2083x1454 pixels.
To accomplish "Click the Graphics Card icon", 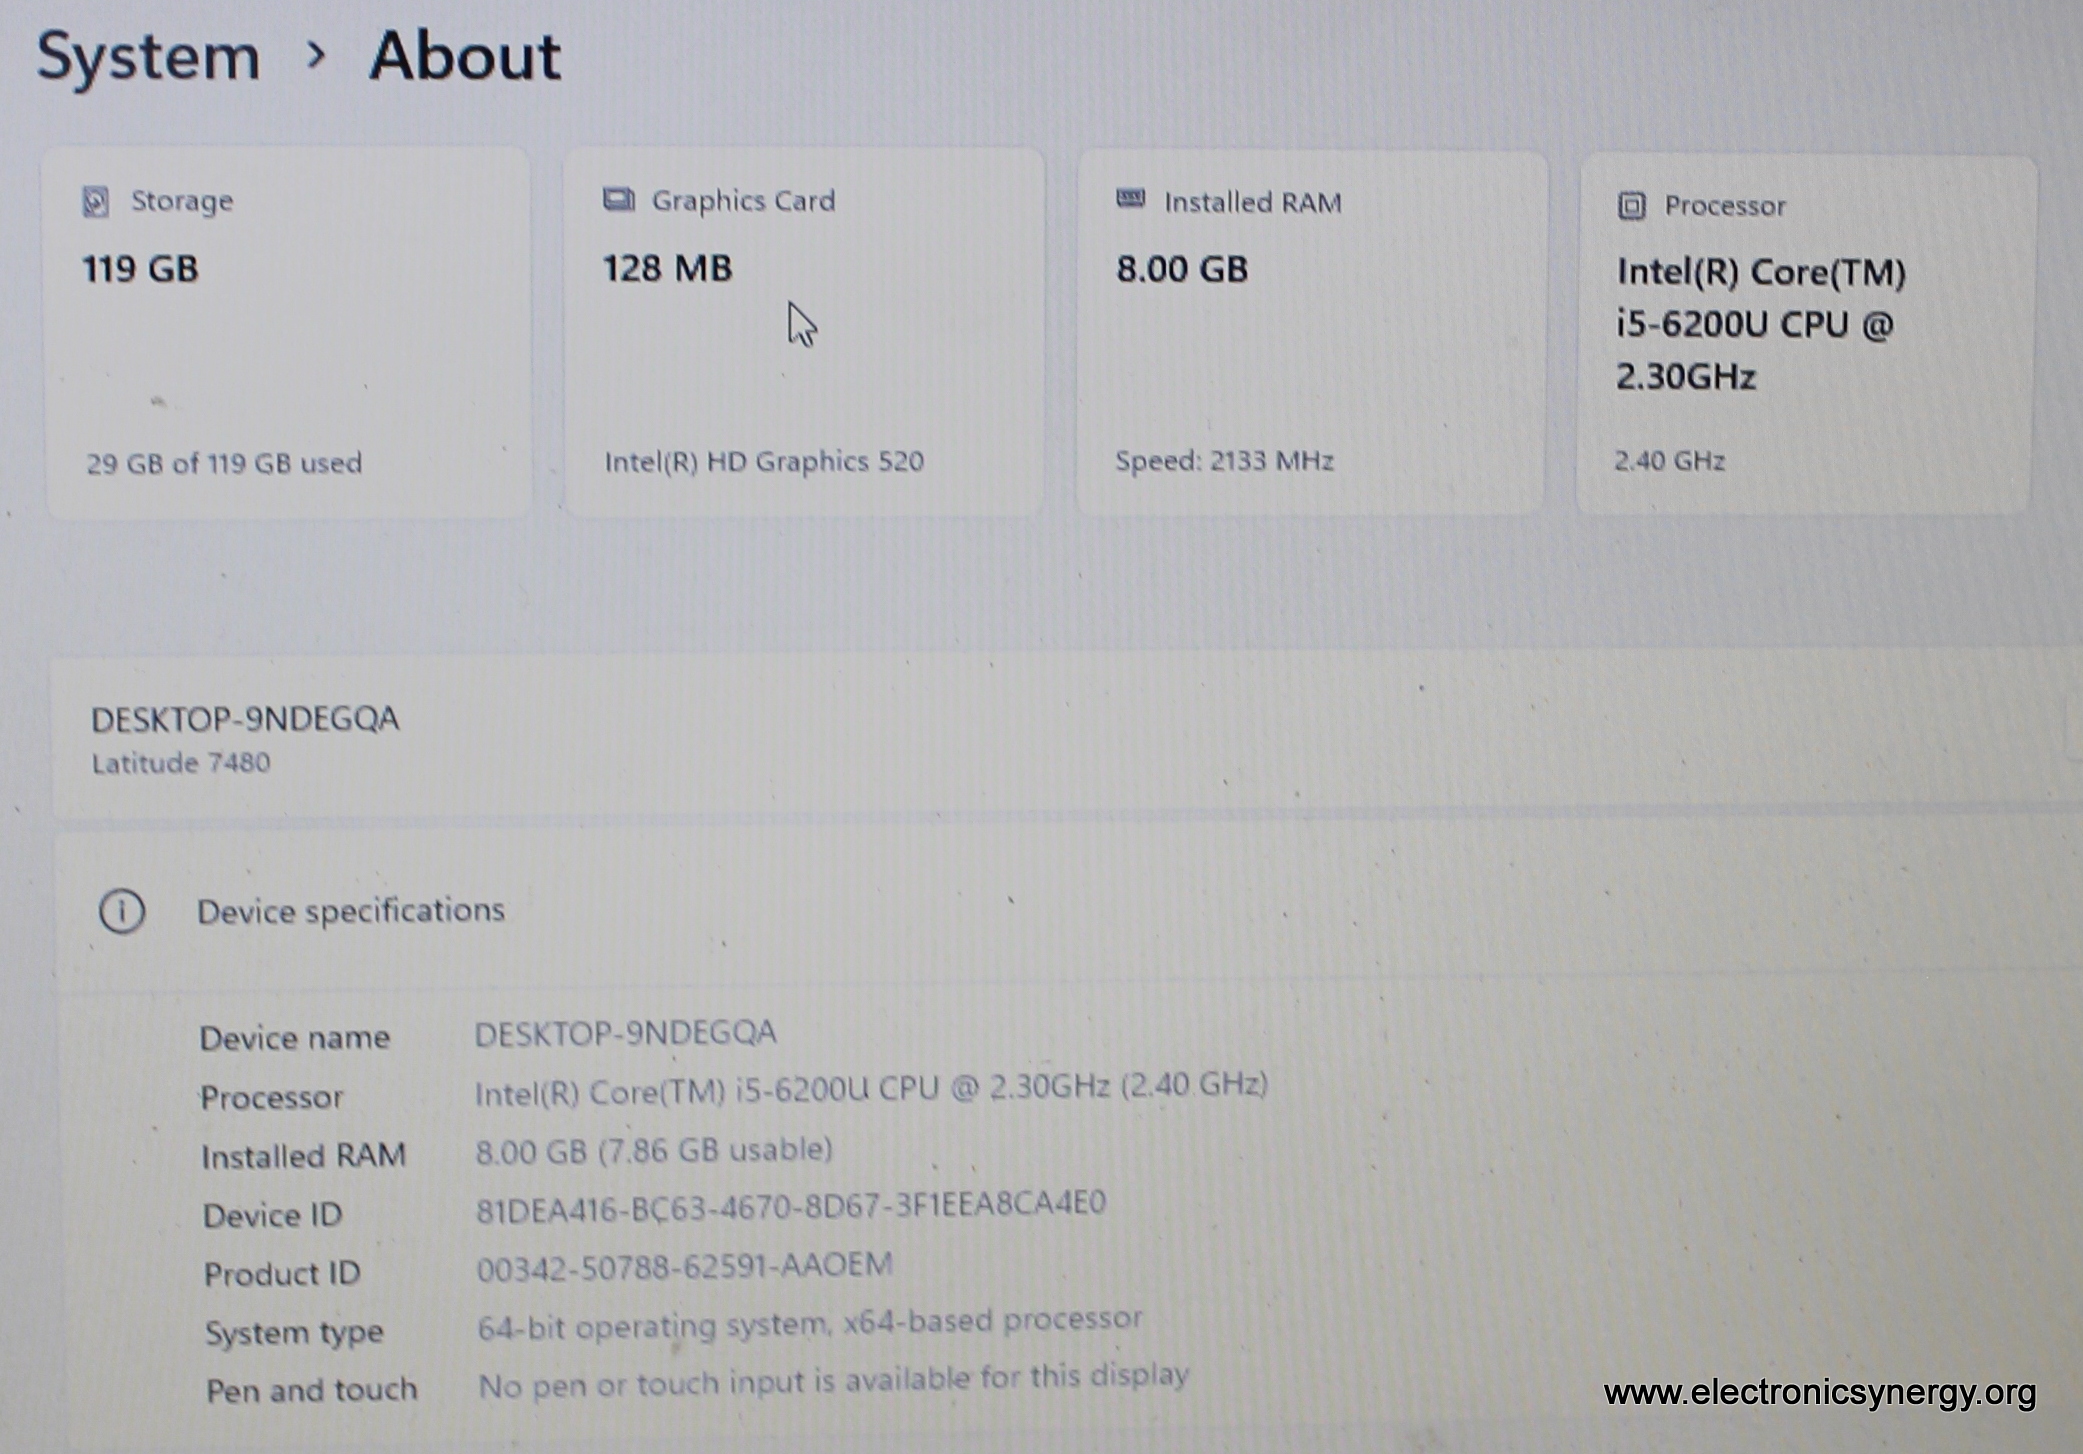I will pyautogui.click(x=618, y=200).
